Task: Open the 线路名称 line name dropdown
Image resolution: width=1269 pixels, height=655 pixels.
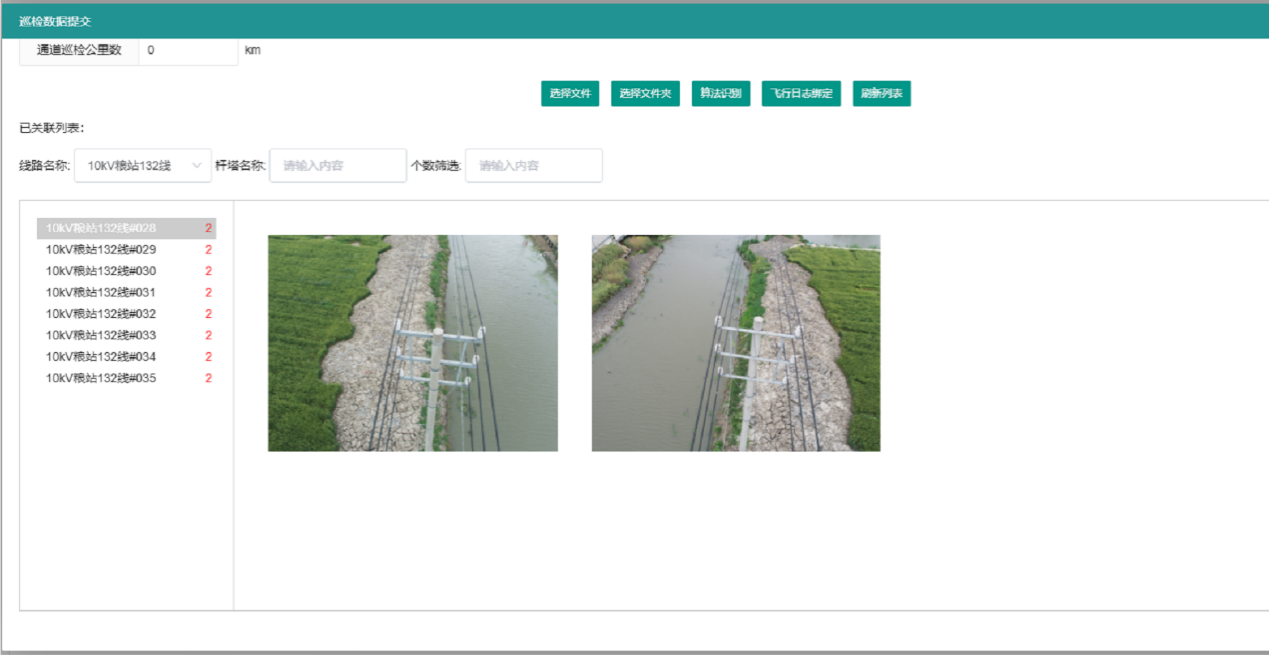Action: (143, 165)
